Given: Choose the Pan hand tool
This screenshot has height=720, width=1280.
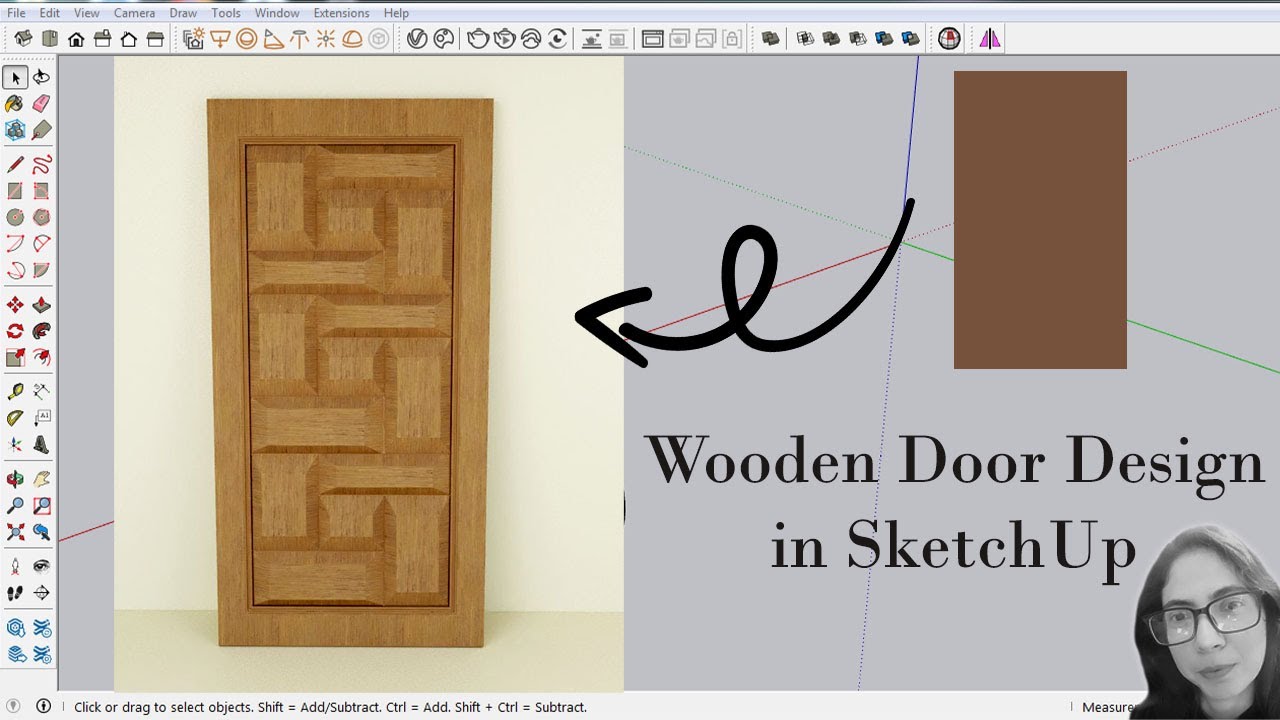Looking at the screenshot, I should click(41, 480).
